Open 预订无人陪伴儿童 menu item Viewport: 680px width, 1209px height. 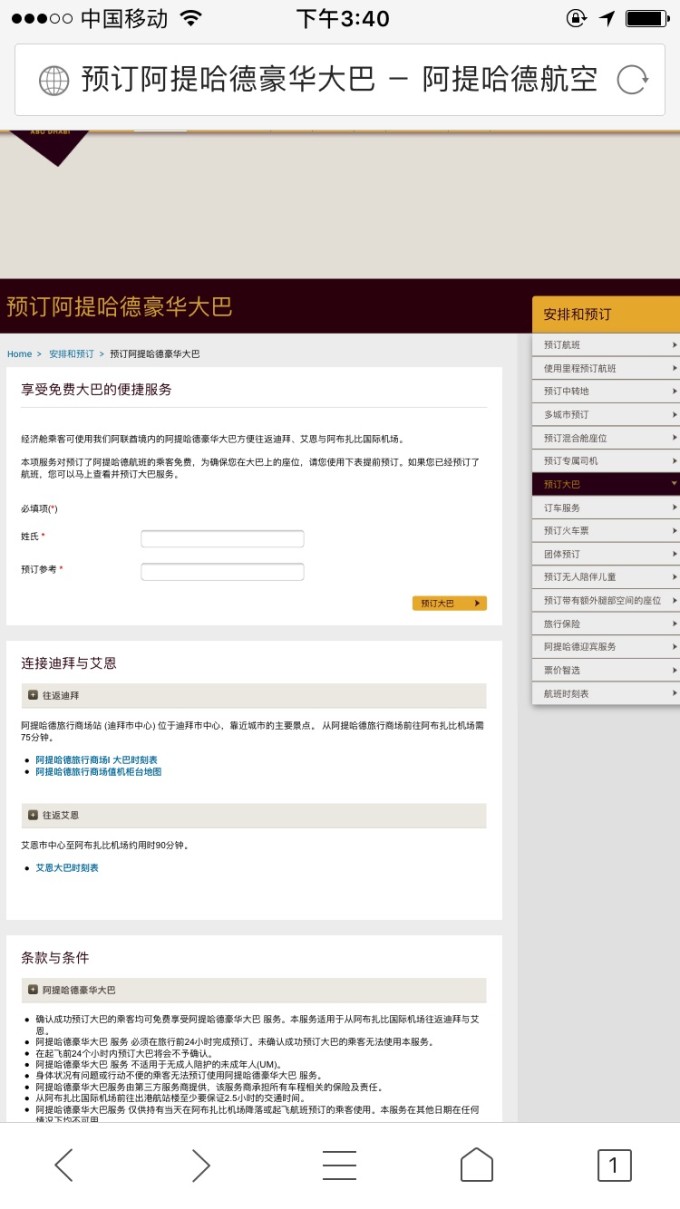(606, 577)
